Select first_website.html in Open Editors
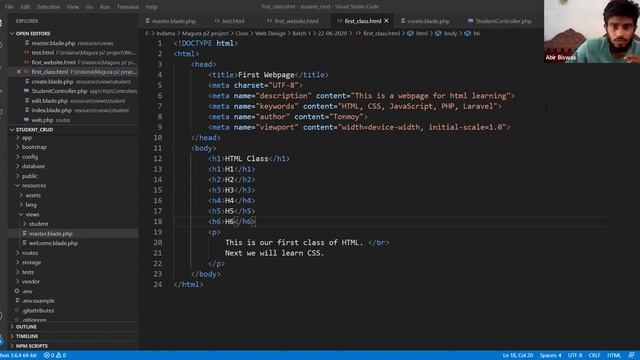This screenshot has height=360, width=640. tap(53, 62)
